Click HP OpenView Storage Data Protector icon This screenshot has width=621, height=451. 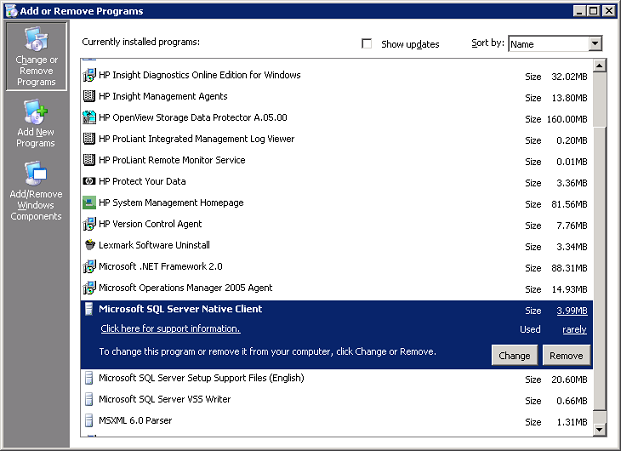(89, 117)
